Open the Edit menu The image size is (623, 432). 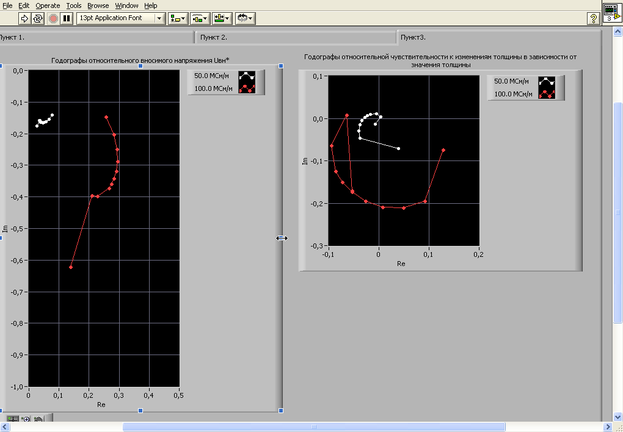(x=24, y=6)
